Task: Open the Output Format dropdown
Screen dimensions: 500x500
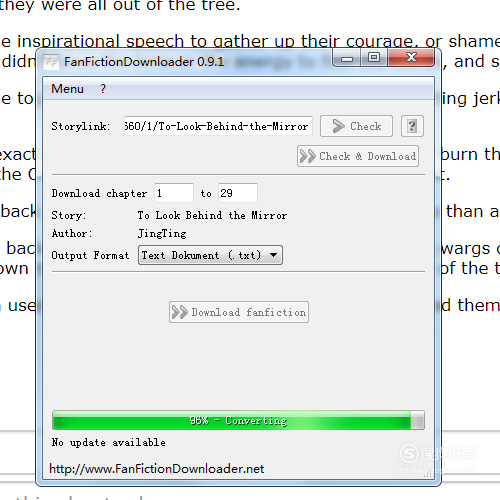Action: coord(211,255)
